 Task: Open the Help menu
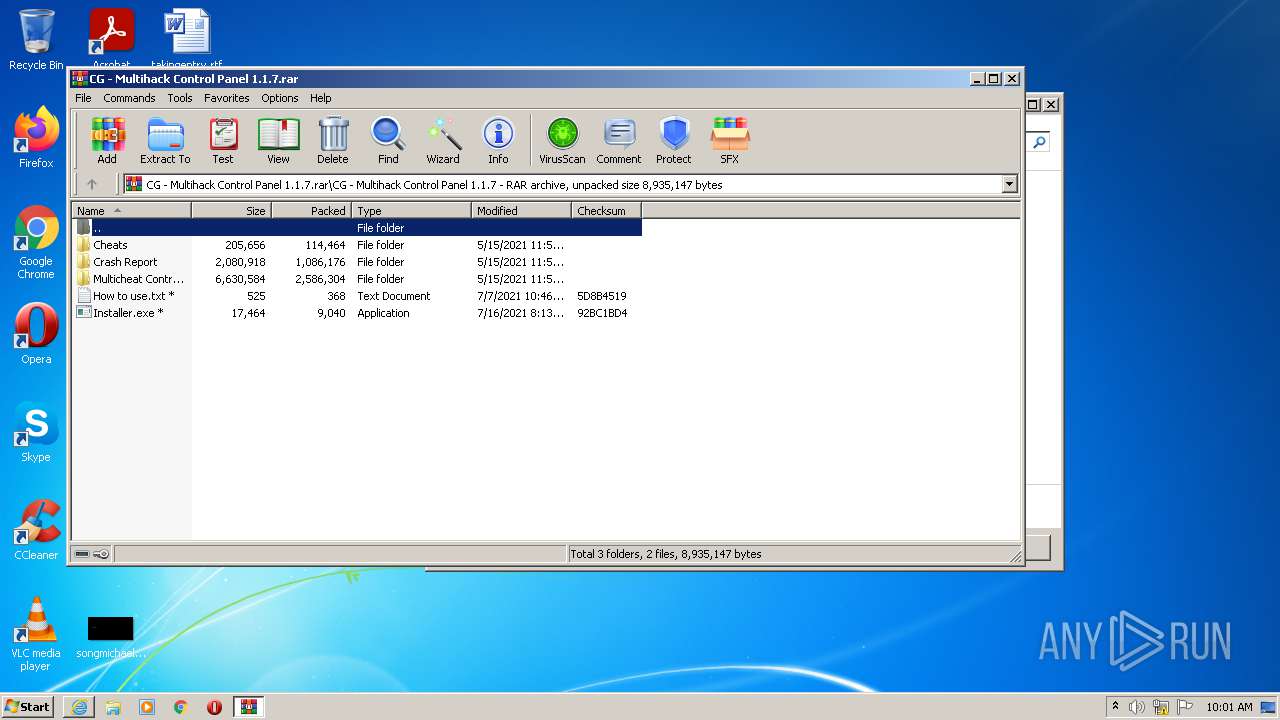pos(320,98)
